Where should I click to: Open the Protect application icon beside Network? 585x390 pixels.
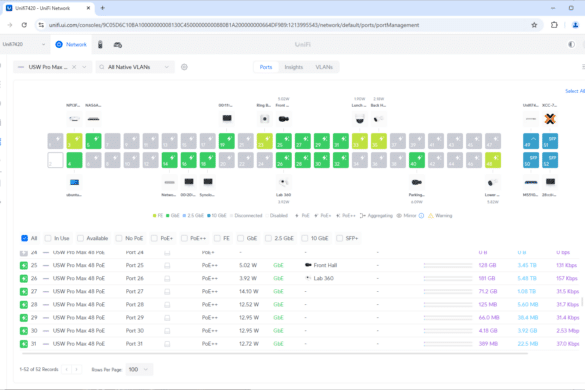pos(100,44)
